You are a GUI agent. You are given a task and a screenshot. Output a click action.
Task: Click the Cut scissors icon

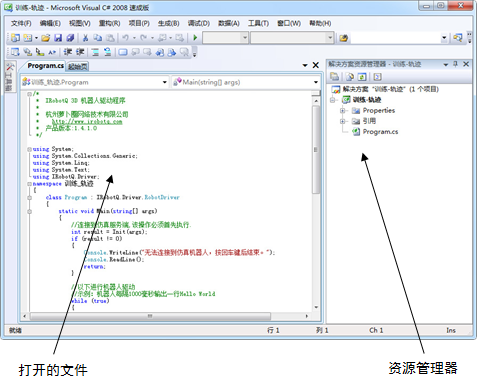point(85,38)
